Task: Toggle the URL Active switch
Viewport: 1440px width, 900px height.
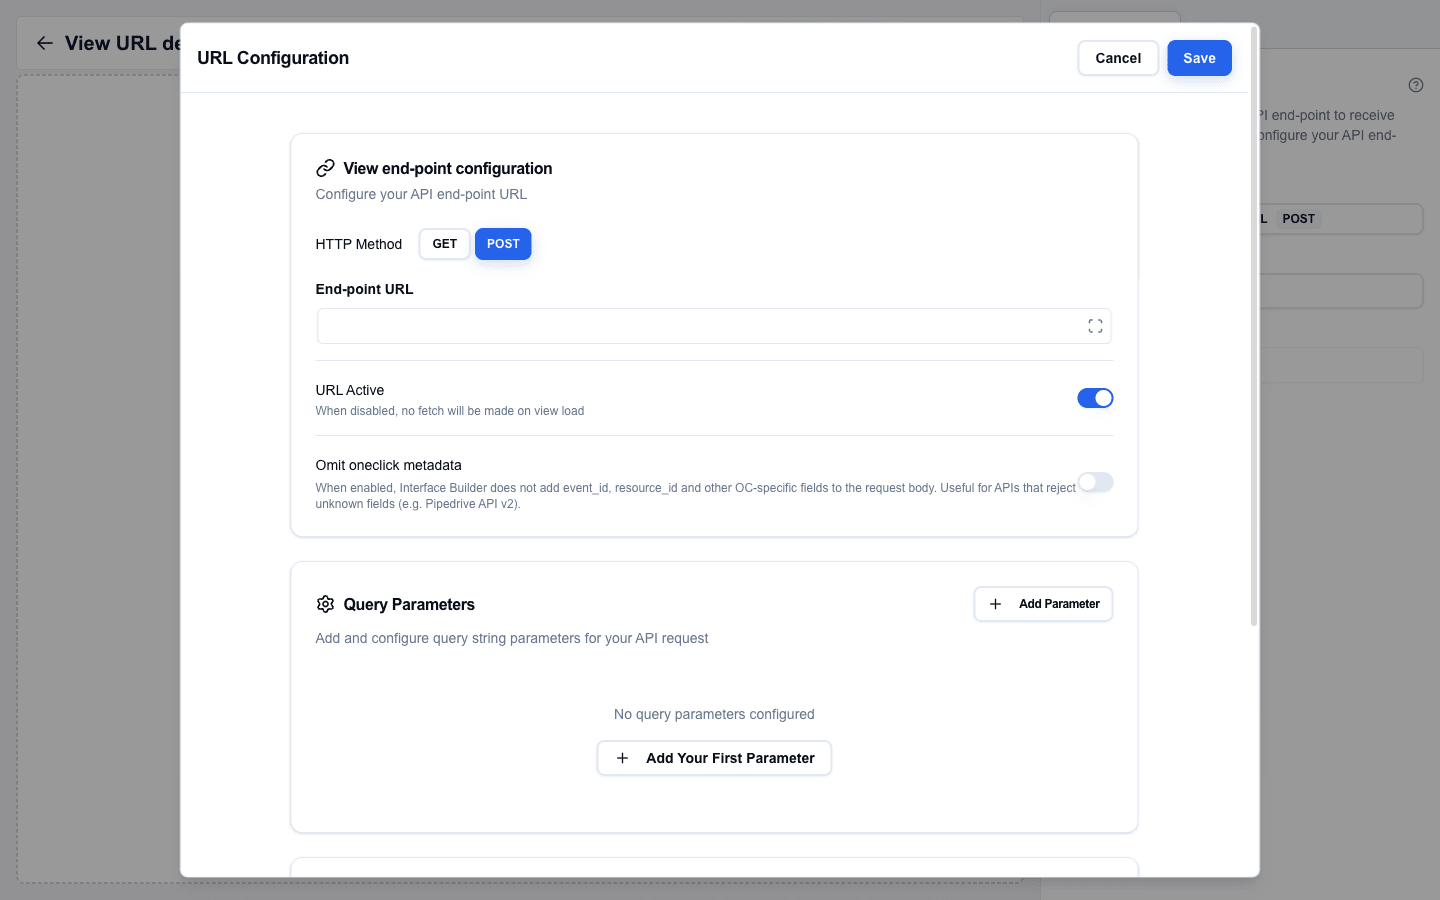Action: (1095, 398)
